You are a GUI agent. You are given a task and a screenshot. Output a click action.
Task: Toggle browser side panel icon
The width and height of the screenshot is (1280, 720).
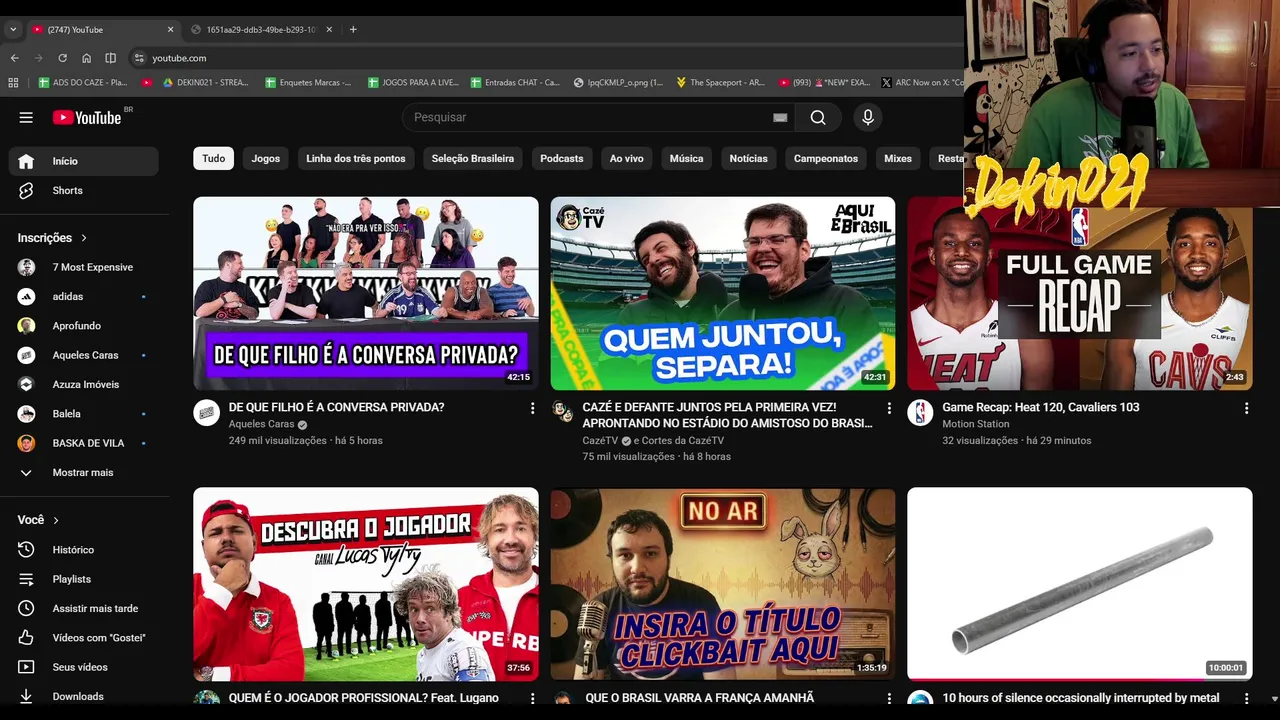[x=110, y=58]
